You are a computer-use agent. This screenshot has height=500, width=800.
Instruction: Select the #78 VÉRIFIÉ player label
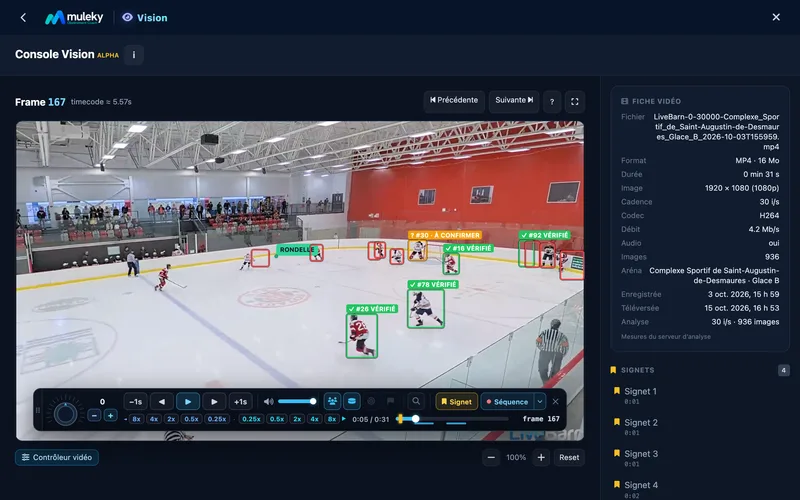[x=433, y=284]
